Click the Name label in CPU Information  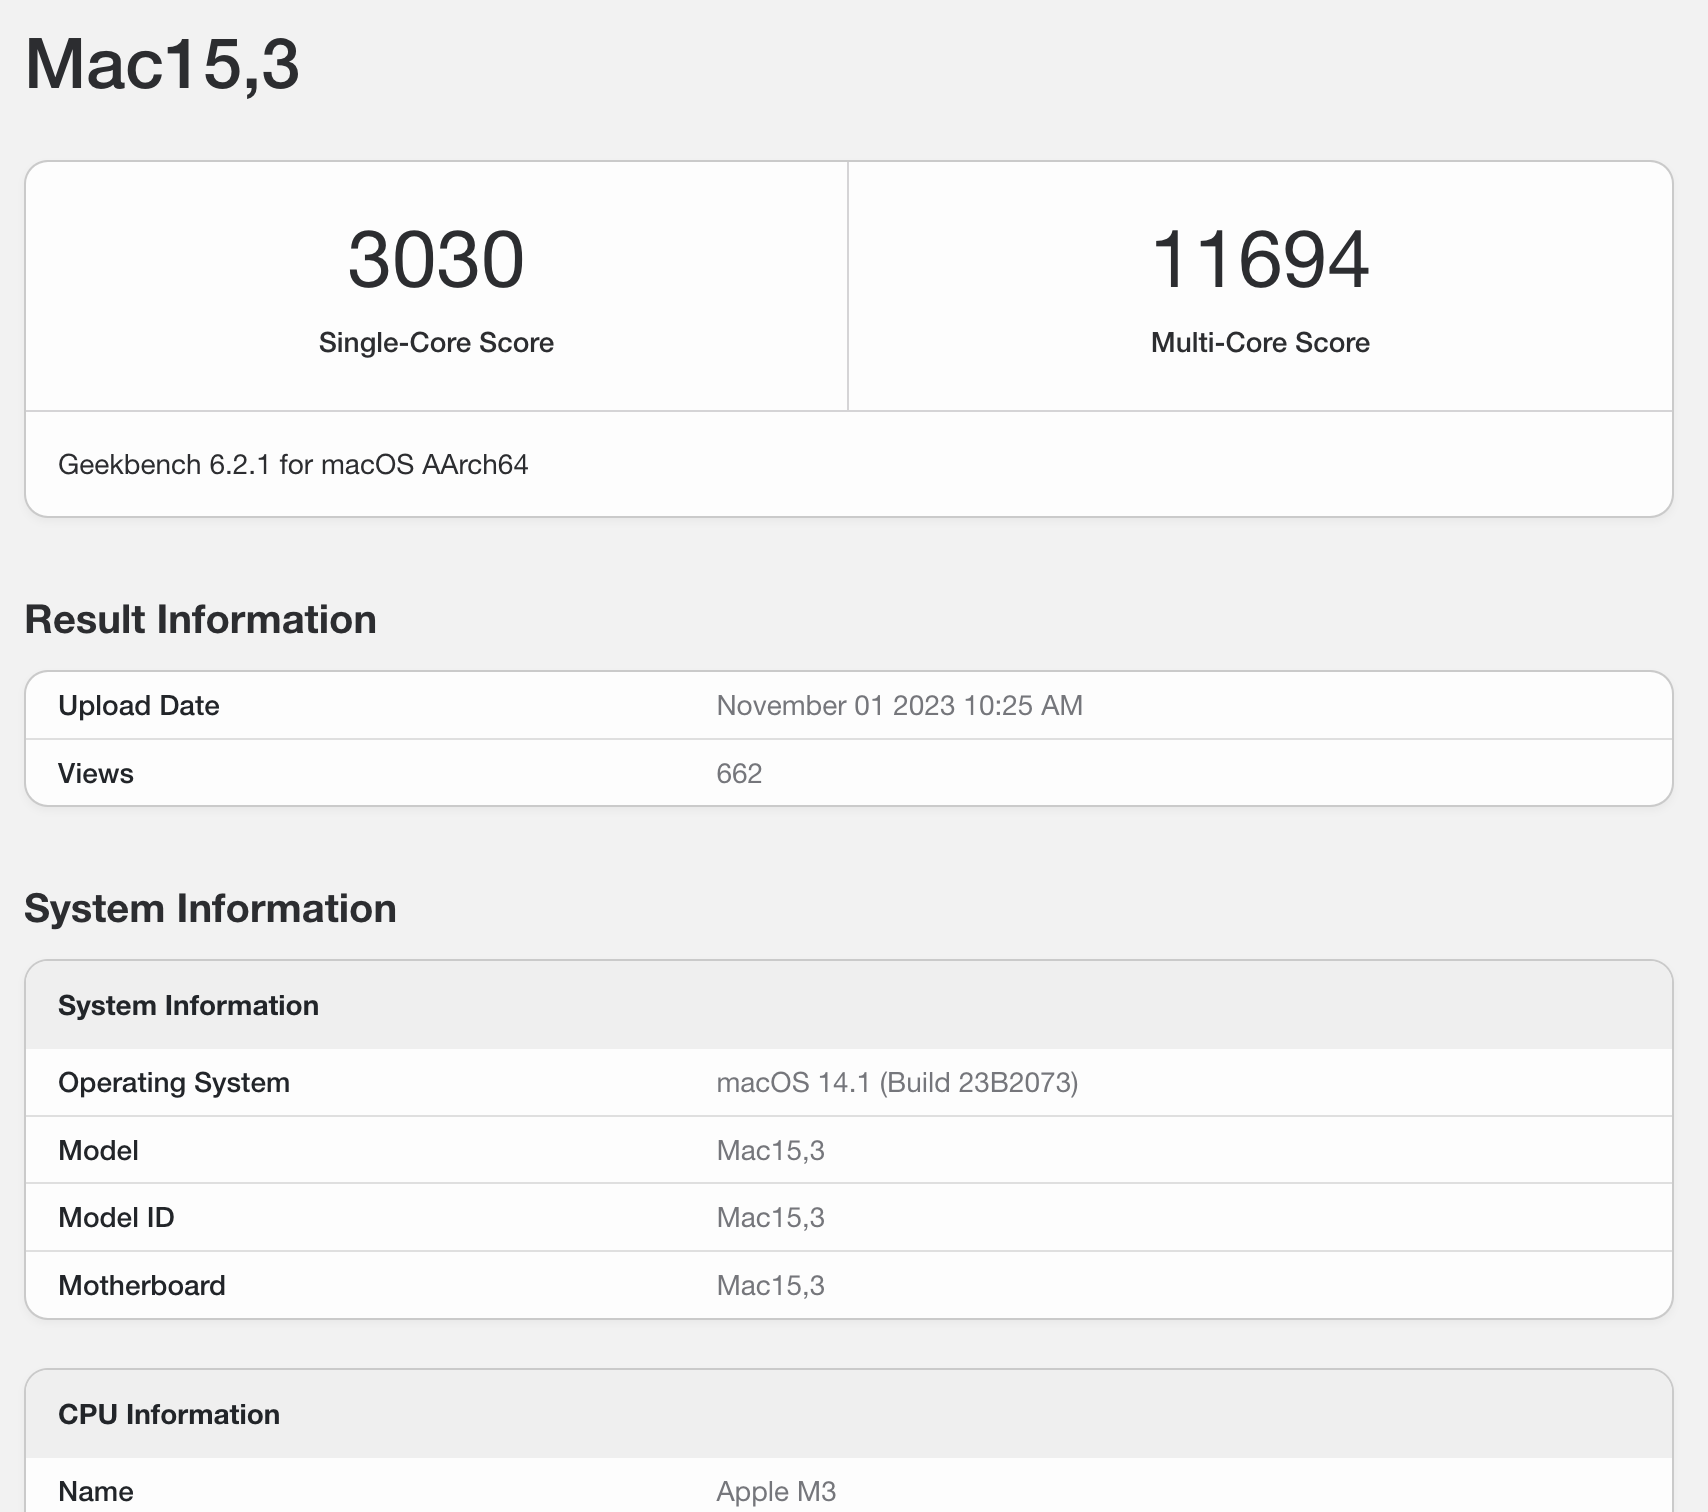[95, 1490]
